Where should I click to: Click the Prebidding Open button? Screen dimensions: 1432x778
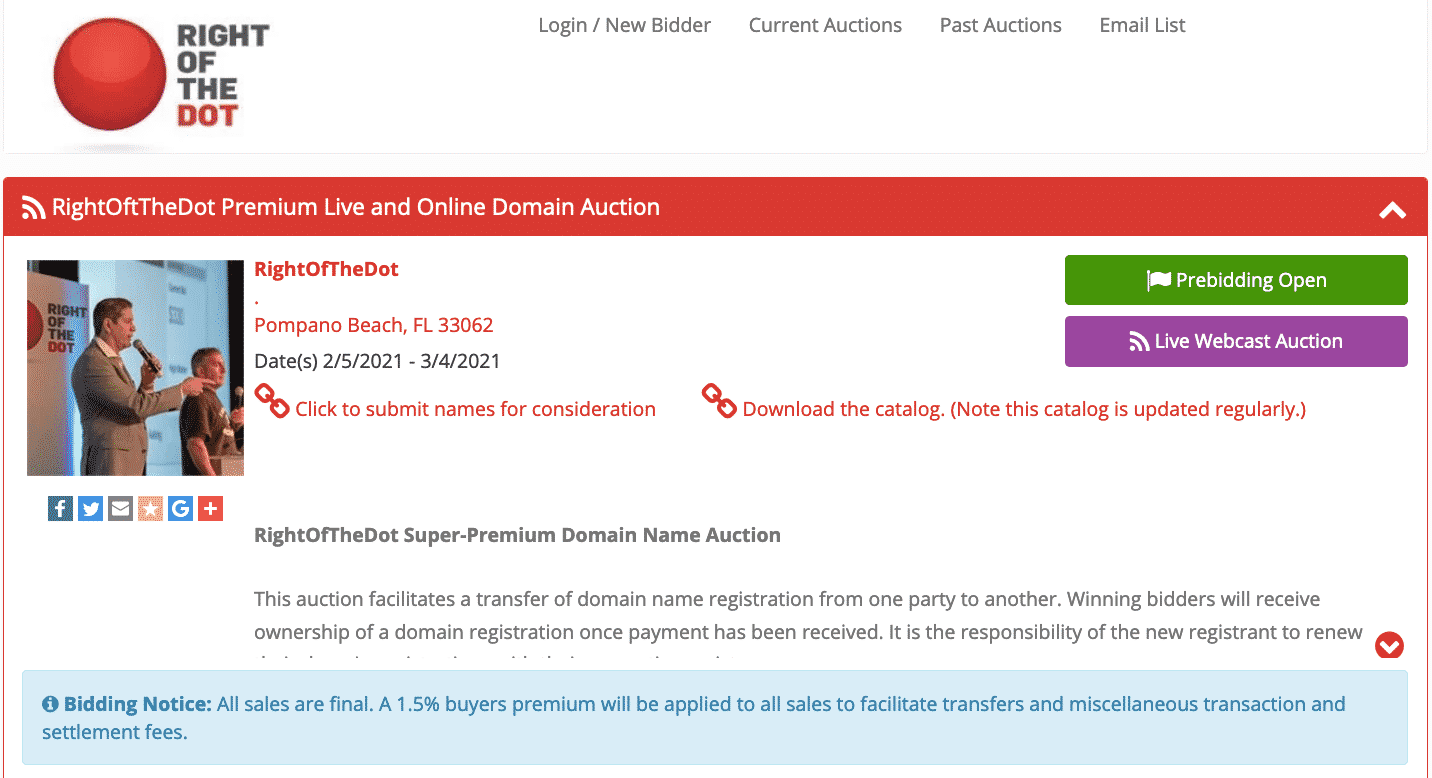pyautogui.click(x=1236, y=280)
